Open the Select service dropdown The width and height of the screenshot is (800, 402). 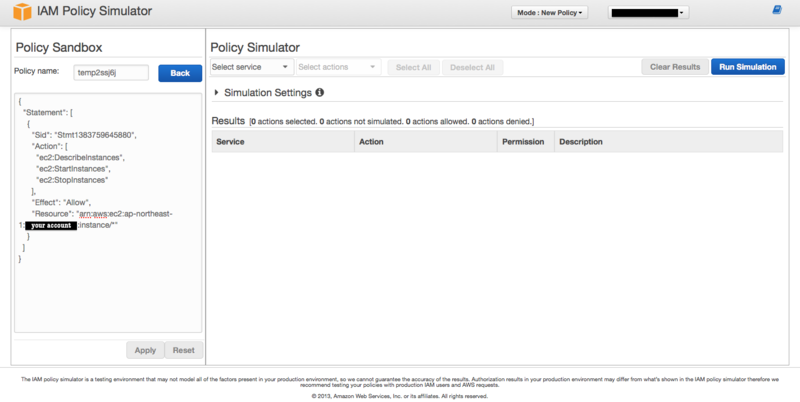(x=252, y=67)
